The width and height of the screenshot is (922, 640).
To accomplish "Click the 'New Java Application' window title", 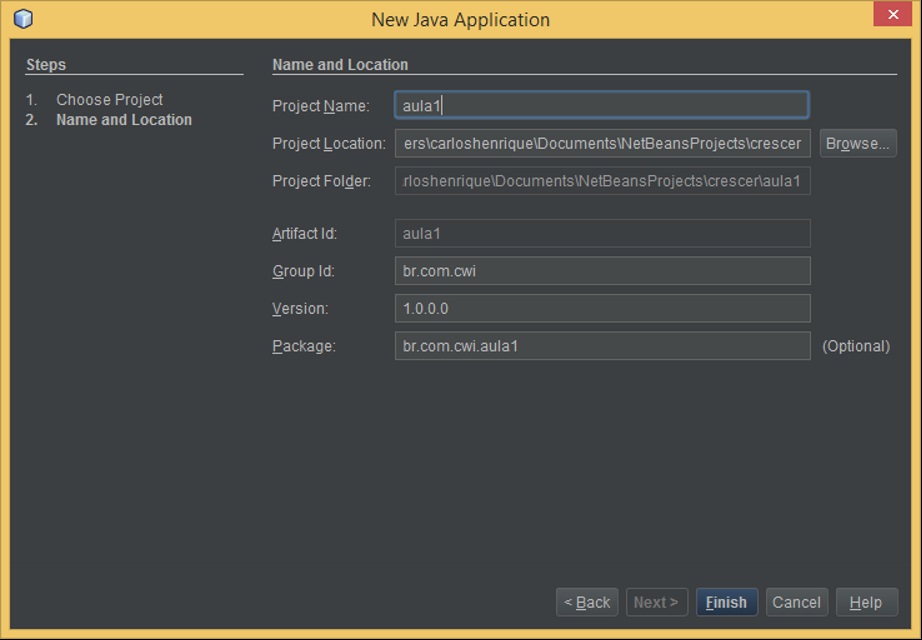I will coord(460,19).
